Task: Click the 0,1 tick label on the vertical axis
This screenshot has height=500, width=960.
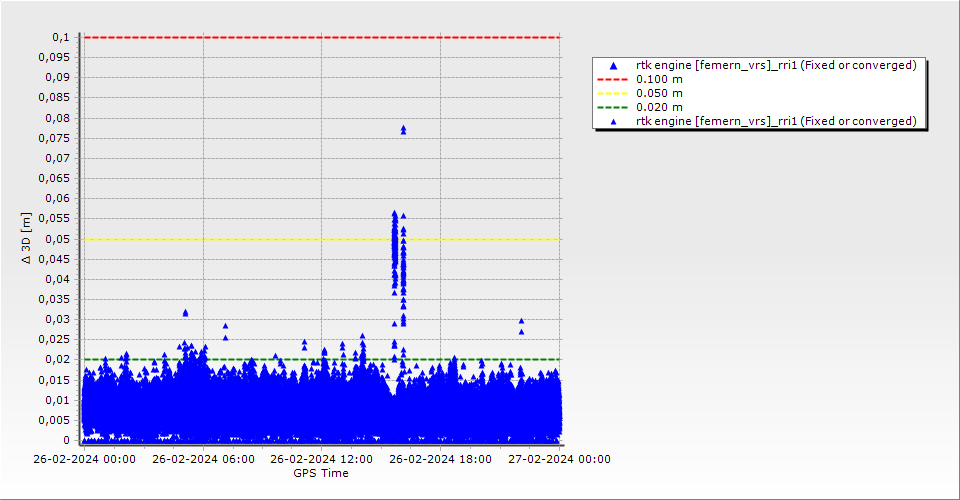Action: point(61,37)
